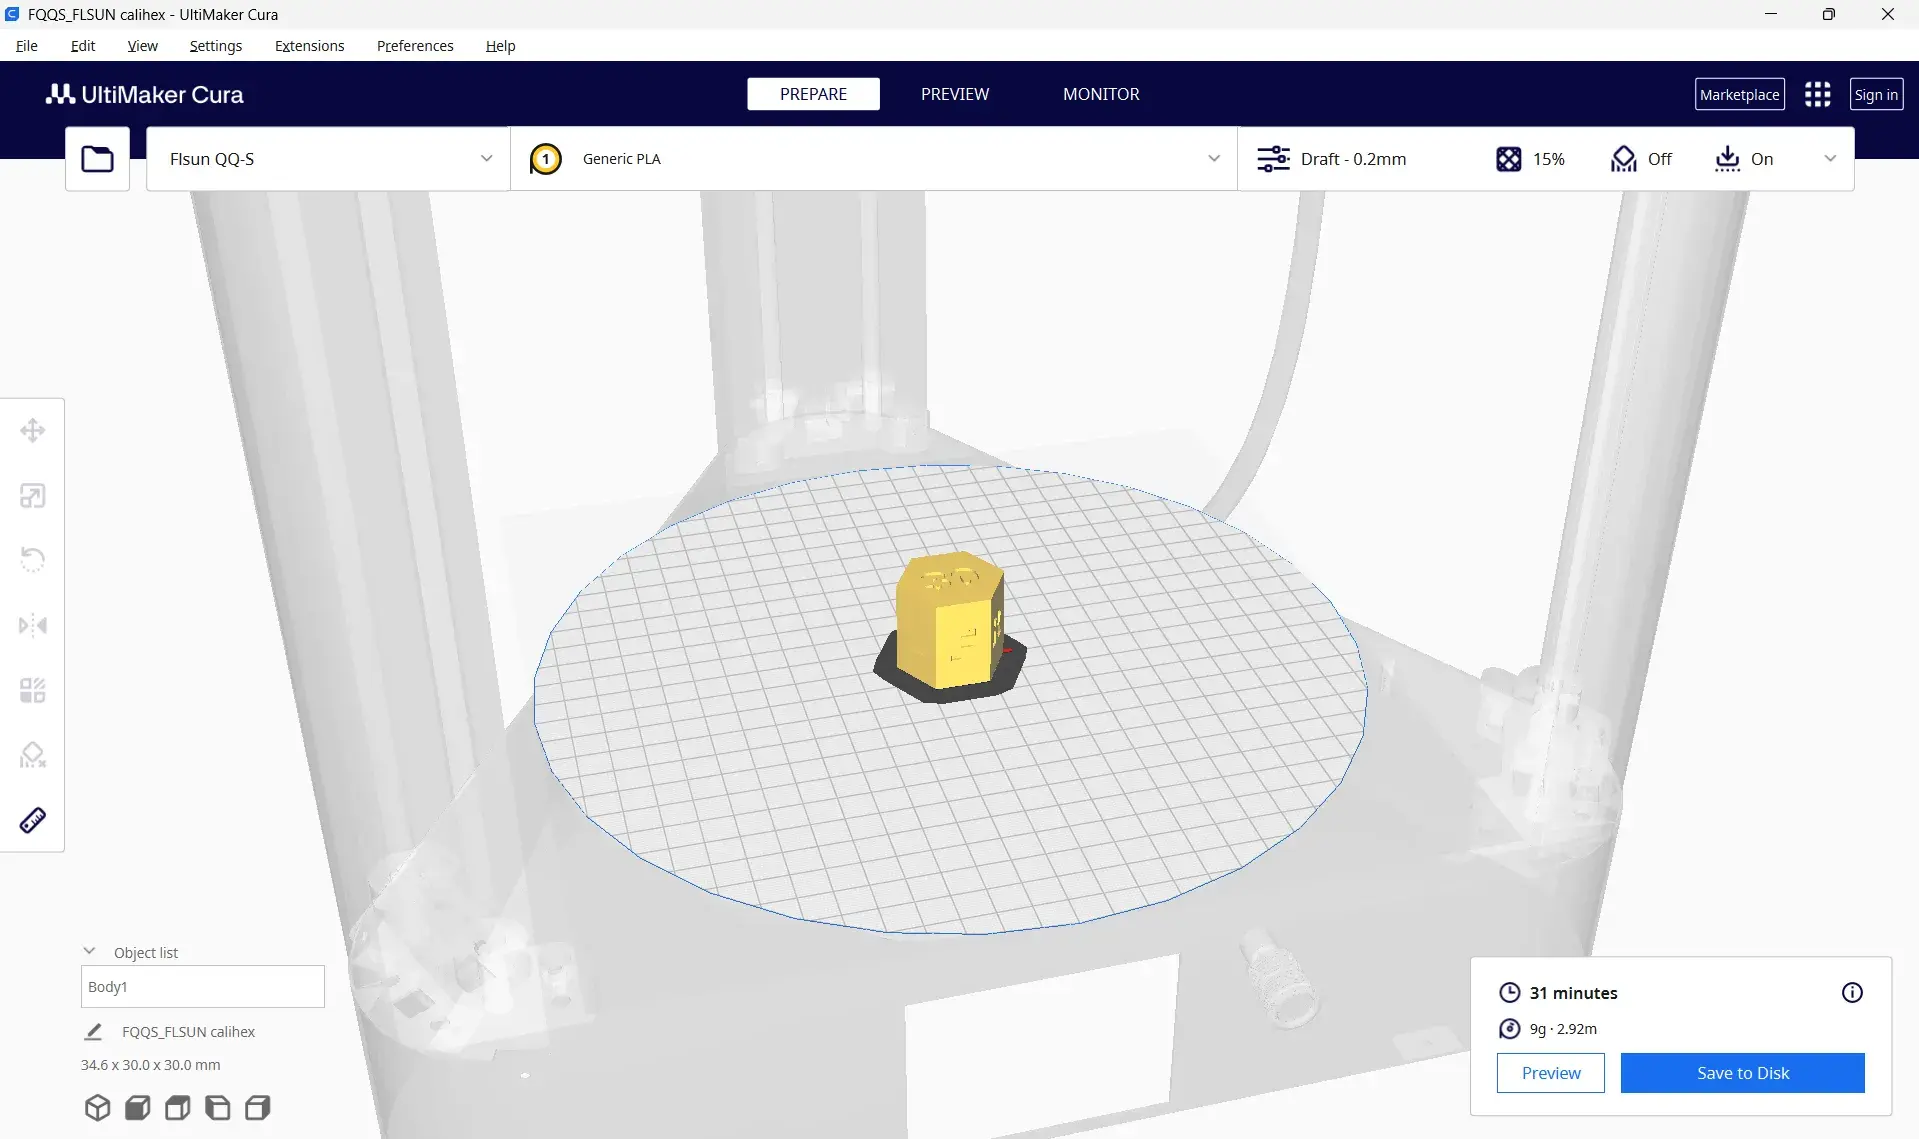The width and height of the screenshot is (1919, 1139).
Task: Click the material usage spool icon
Action: [x=1509, y=1029]
